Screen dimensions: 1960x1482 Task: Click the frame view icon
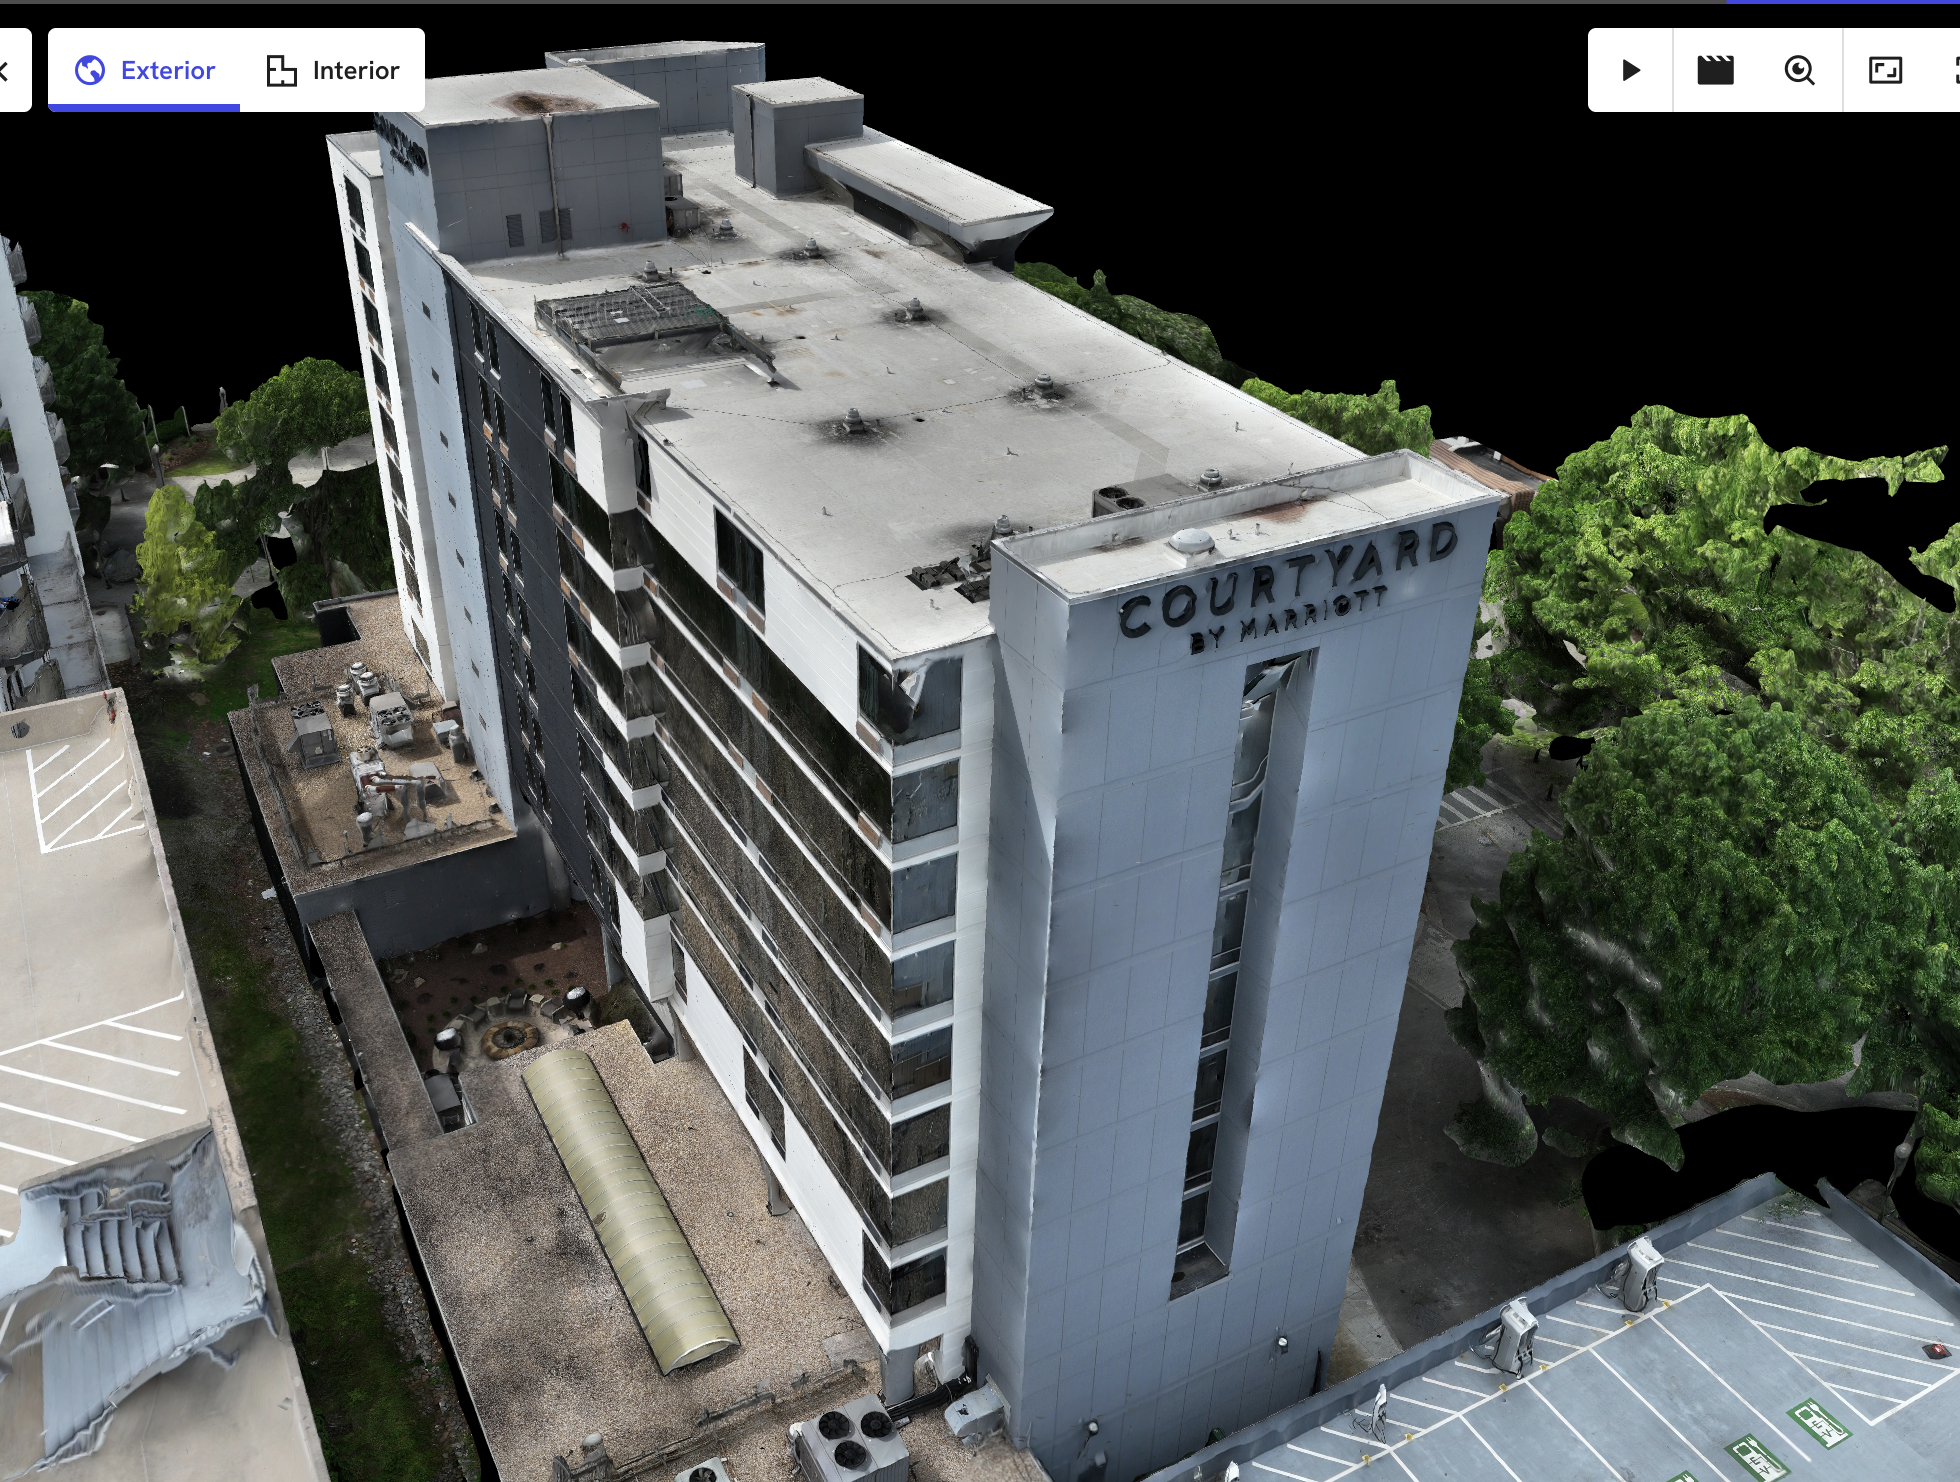pyautogui.click(x=1885, y=70)
